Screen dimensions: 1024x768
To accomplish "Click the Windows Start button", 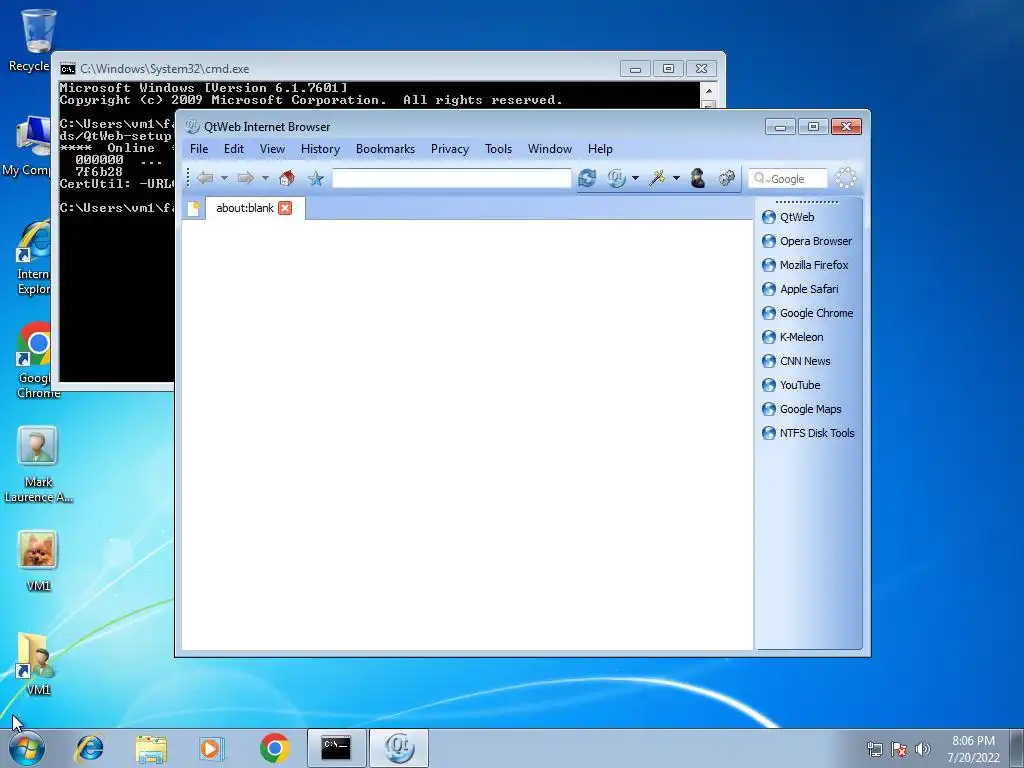I will tap(26, 748).
